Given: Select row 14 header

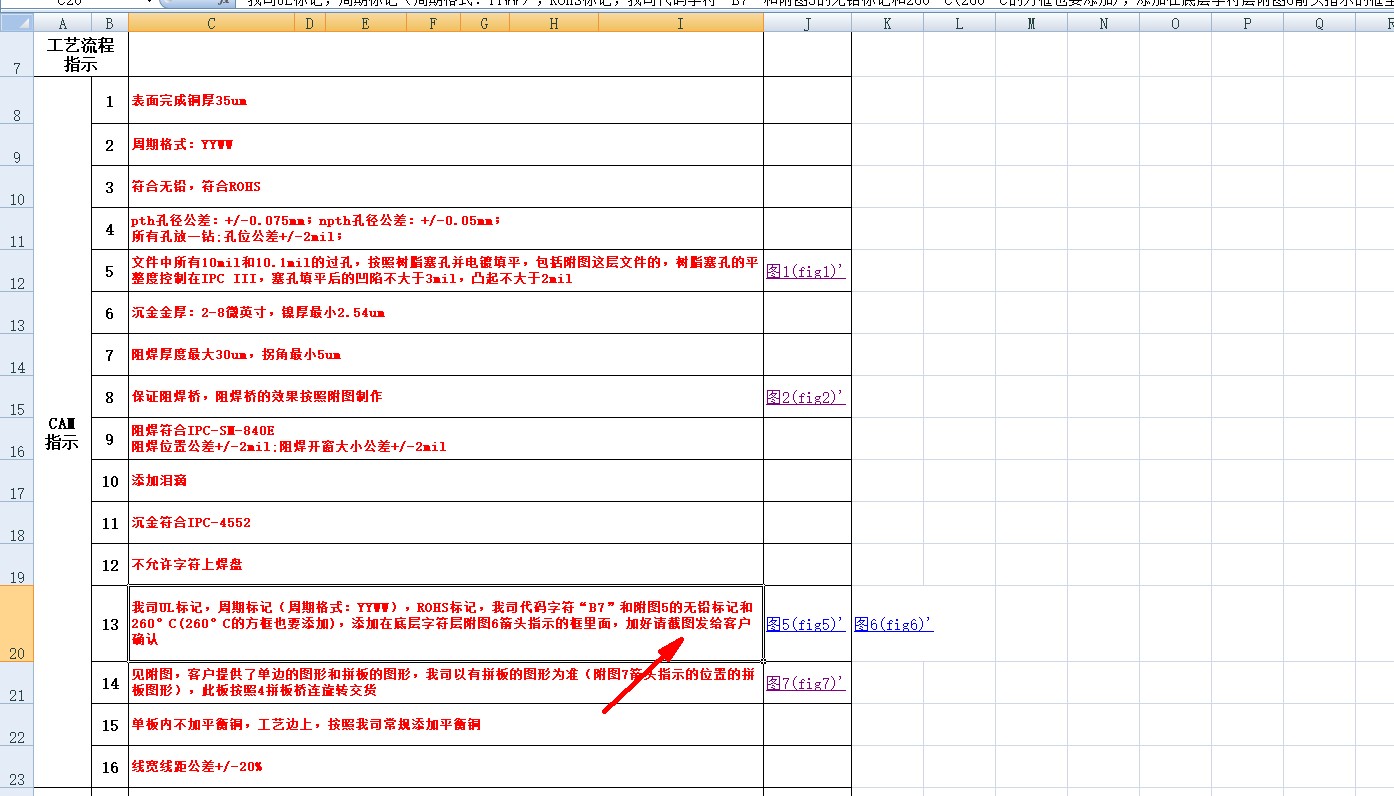Looking at the screenshot, I should pyautogui.click(x=17, y=355).
